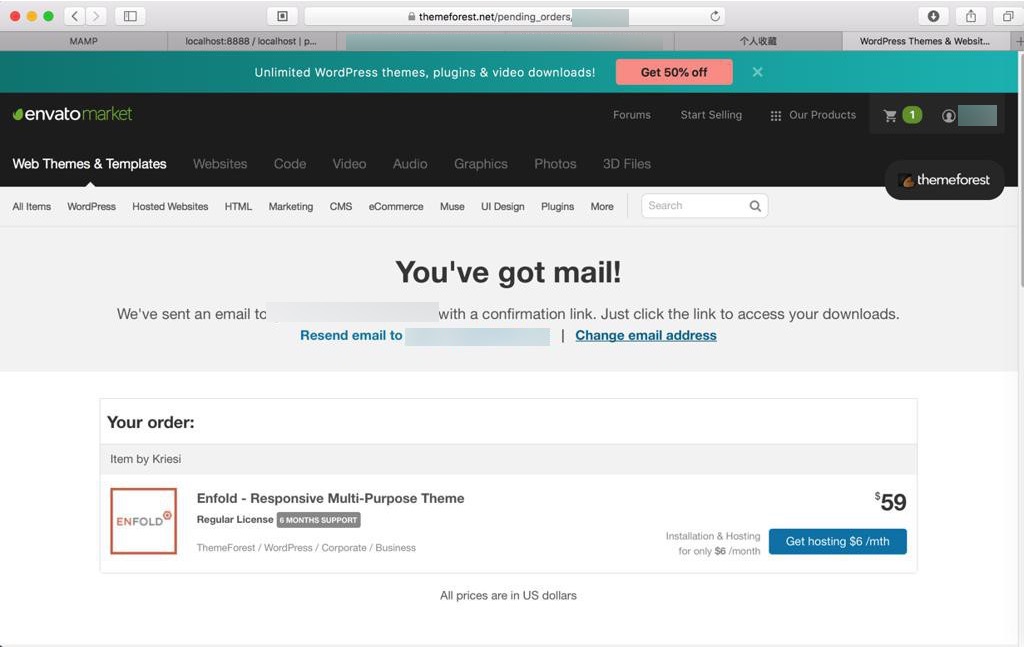Click Get hosting $6 /mth button
Viewport: 1024px width, 647px height.
(837, 541)
